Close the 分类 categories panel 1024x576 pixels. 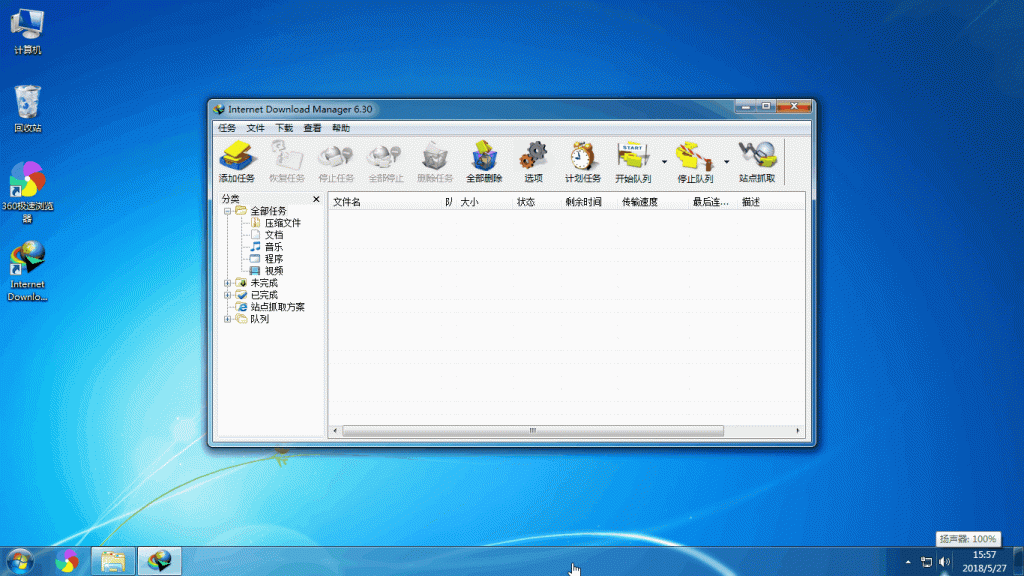316,199
